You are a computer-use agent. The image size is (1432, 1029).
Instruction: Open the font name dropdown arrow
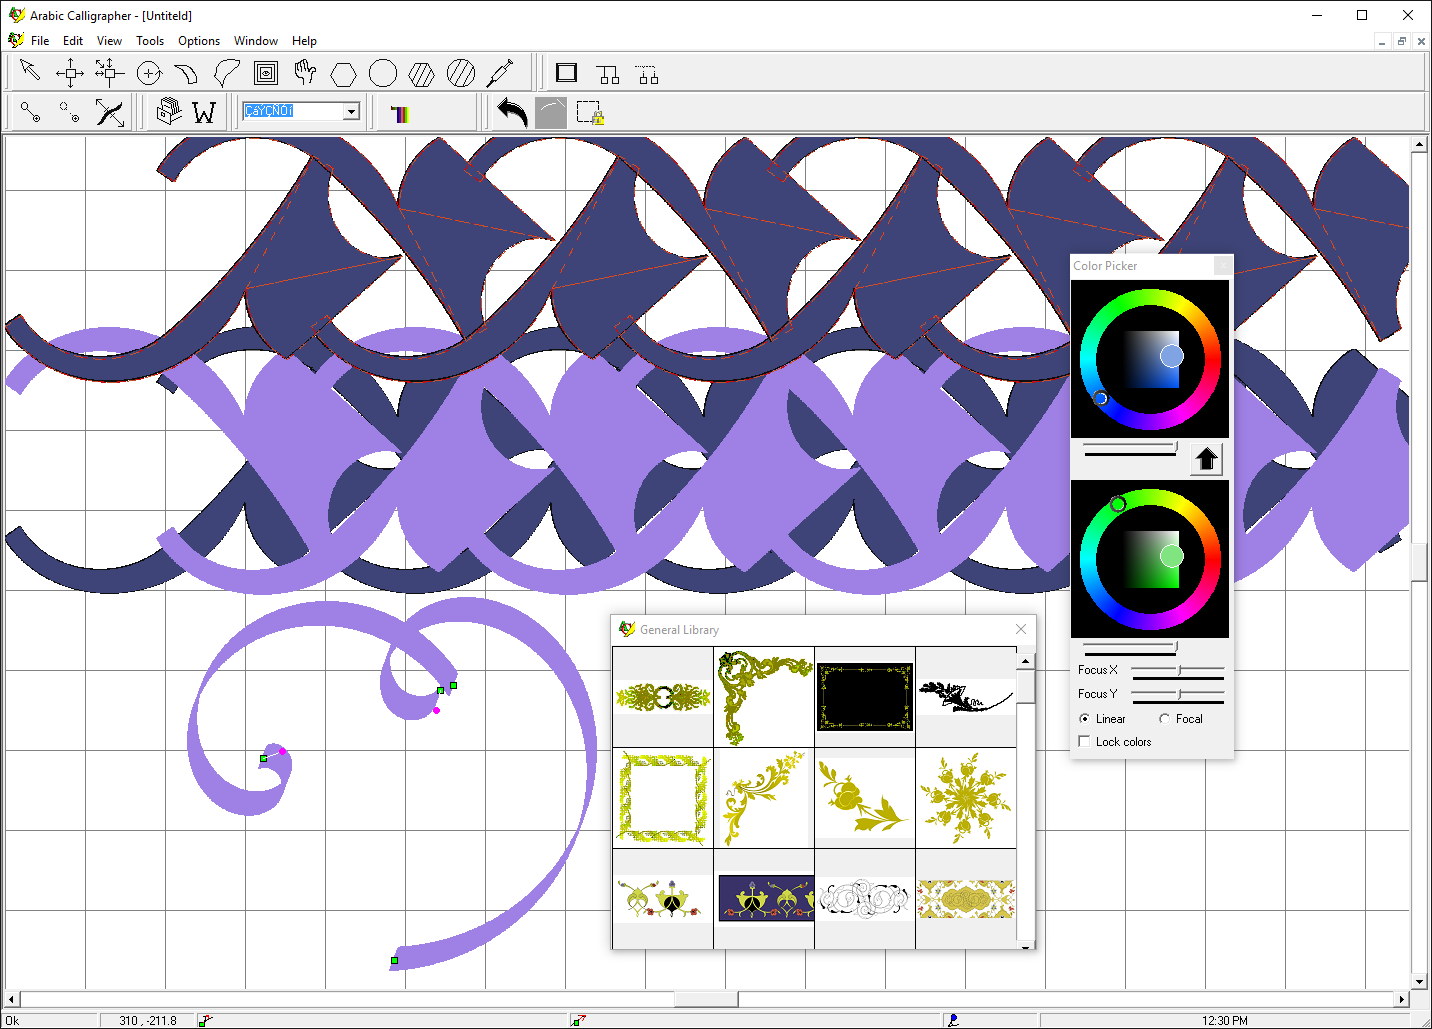coord(351,111)
